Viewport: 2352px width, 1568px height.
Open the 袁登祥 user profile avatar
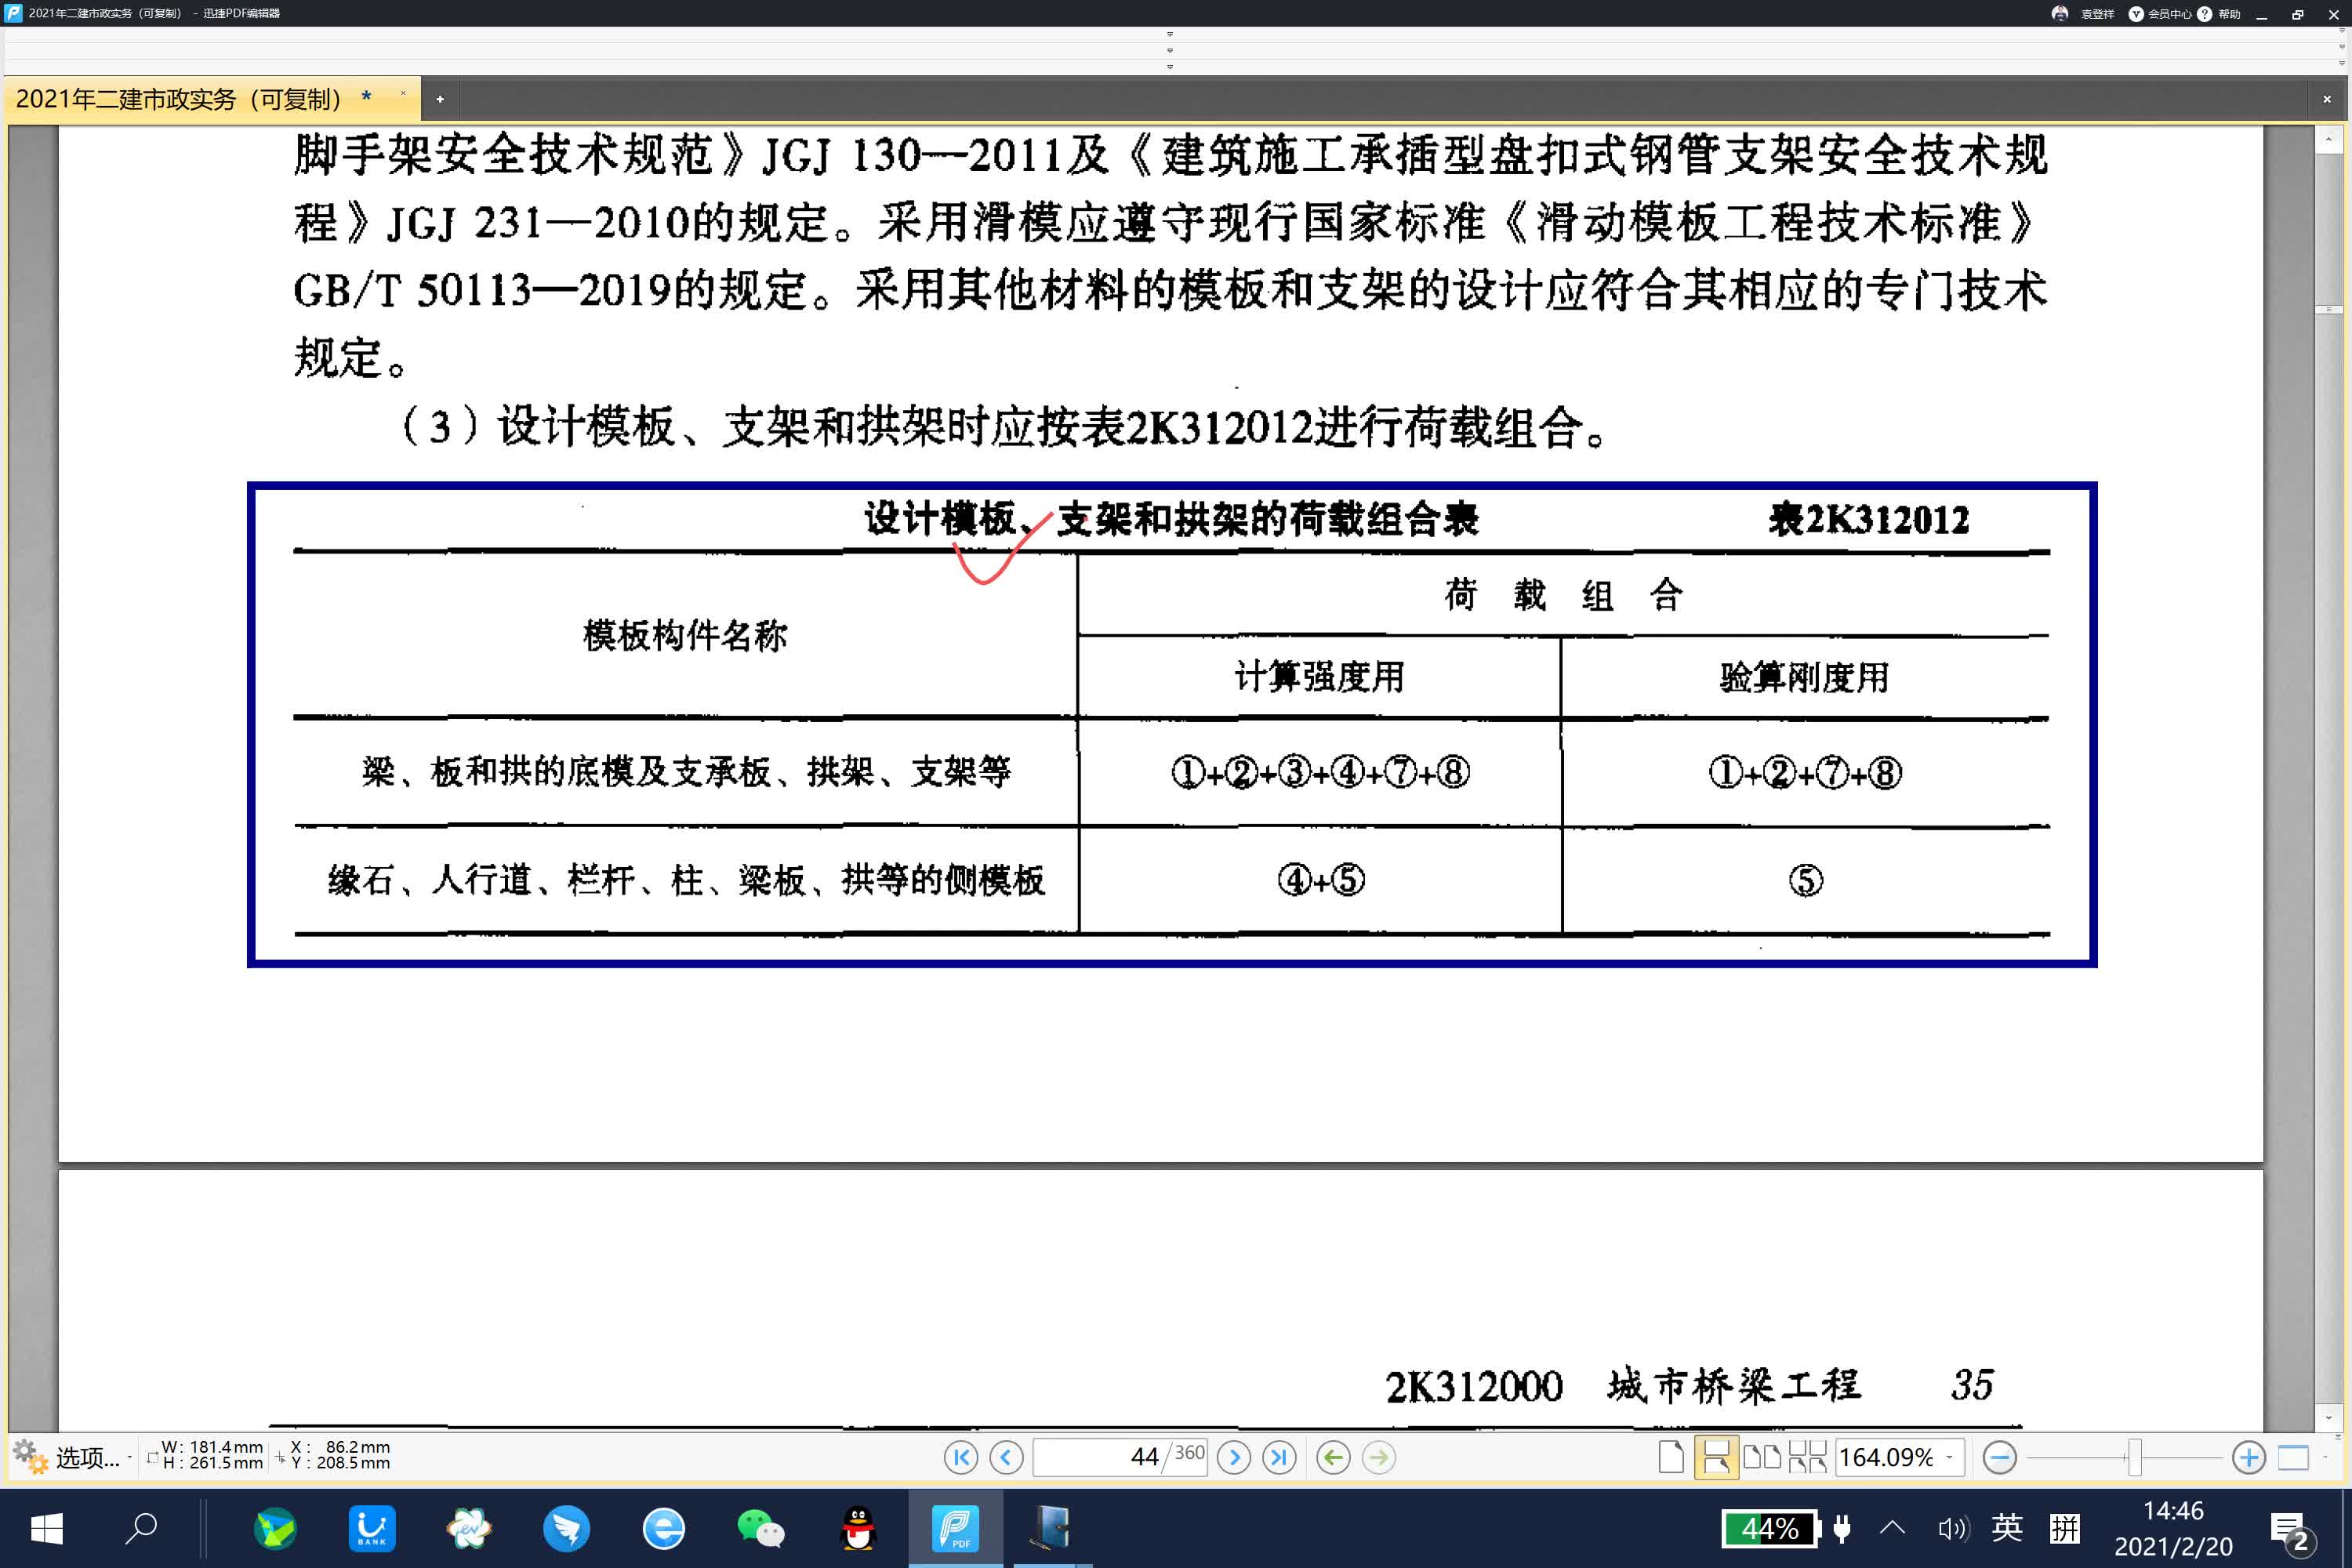pyautogui.click(x=2059, y=13)
